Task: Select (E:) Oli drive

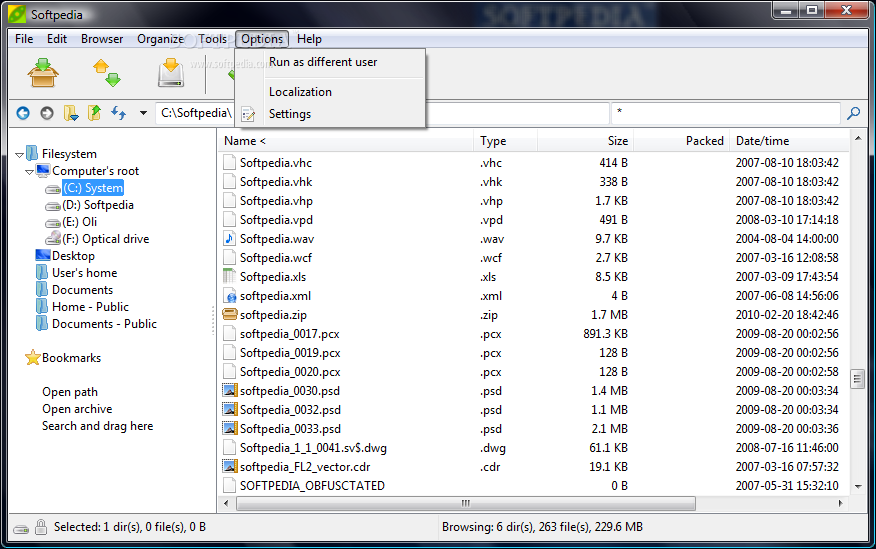Action: [79, 222]
